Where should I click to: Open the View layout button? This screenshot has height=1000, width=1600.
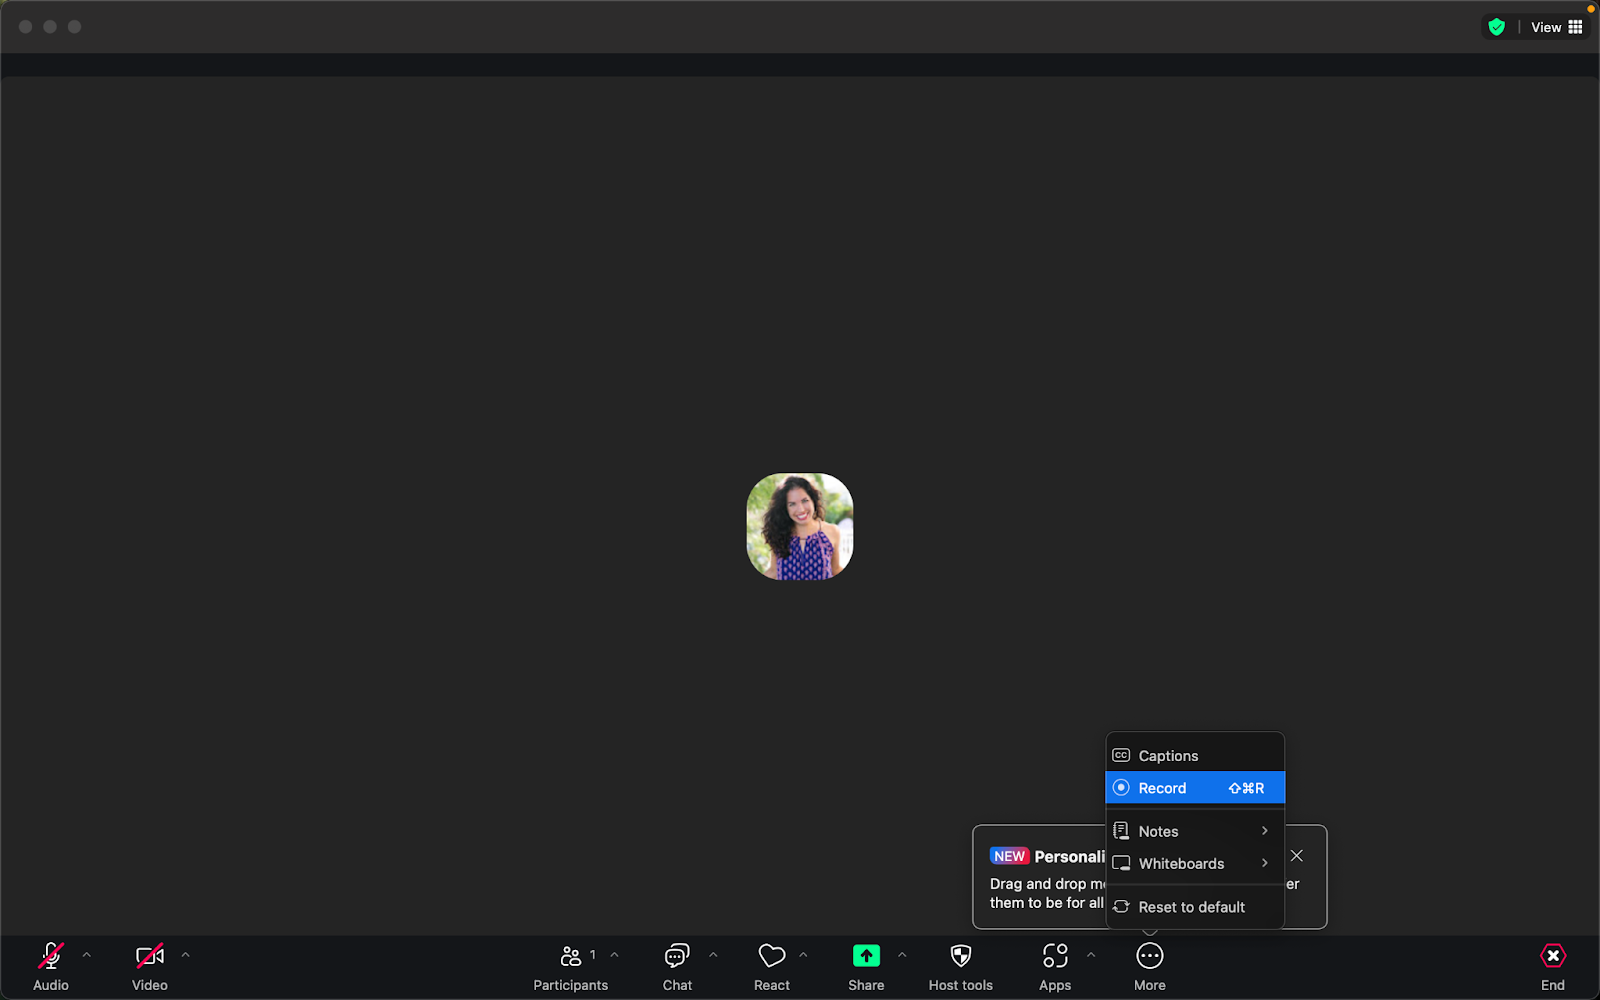1557,27
